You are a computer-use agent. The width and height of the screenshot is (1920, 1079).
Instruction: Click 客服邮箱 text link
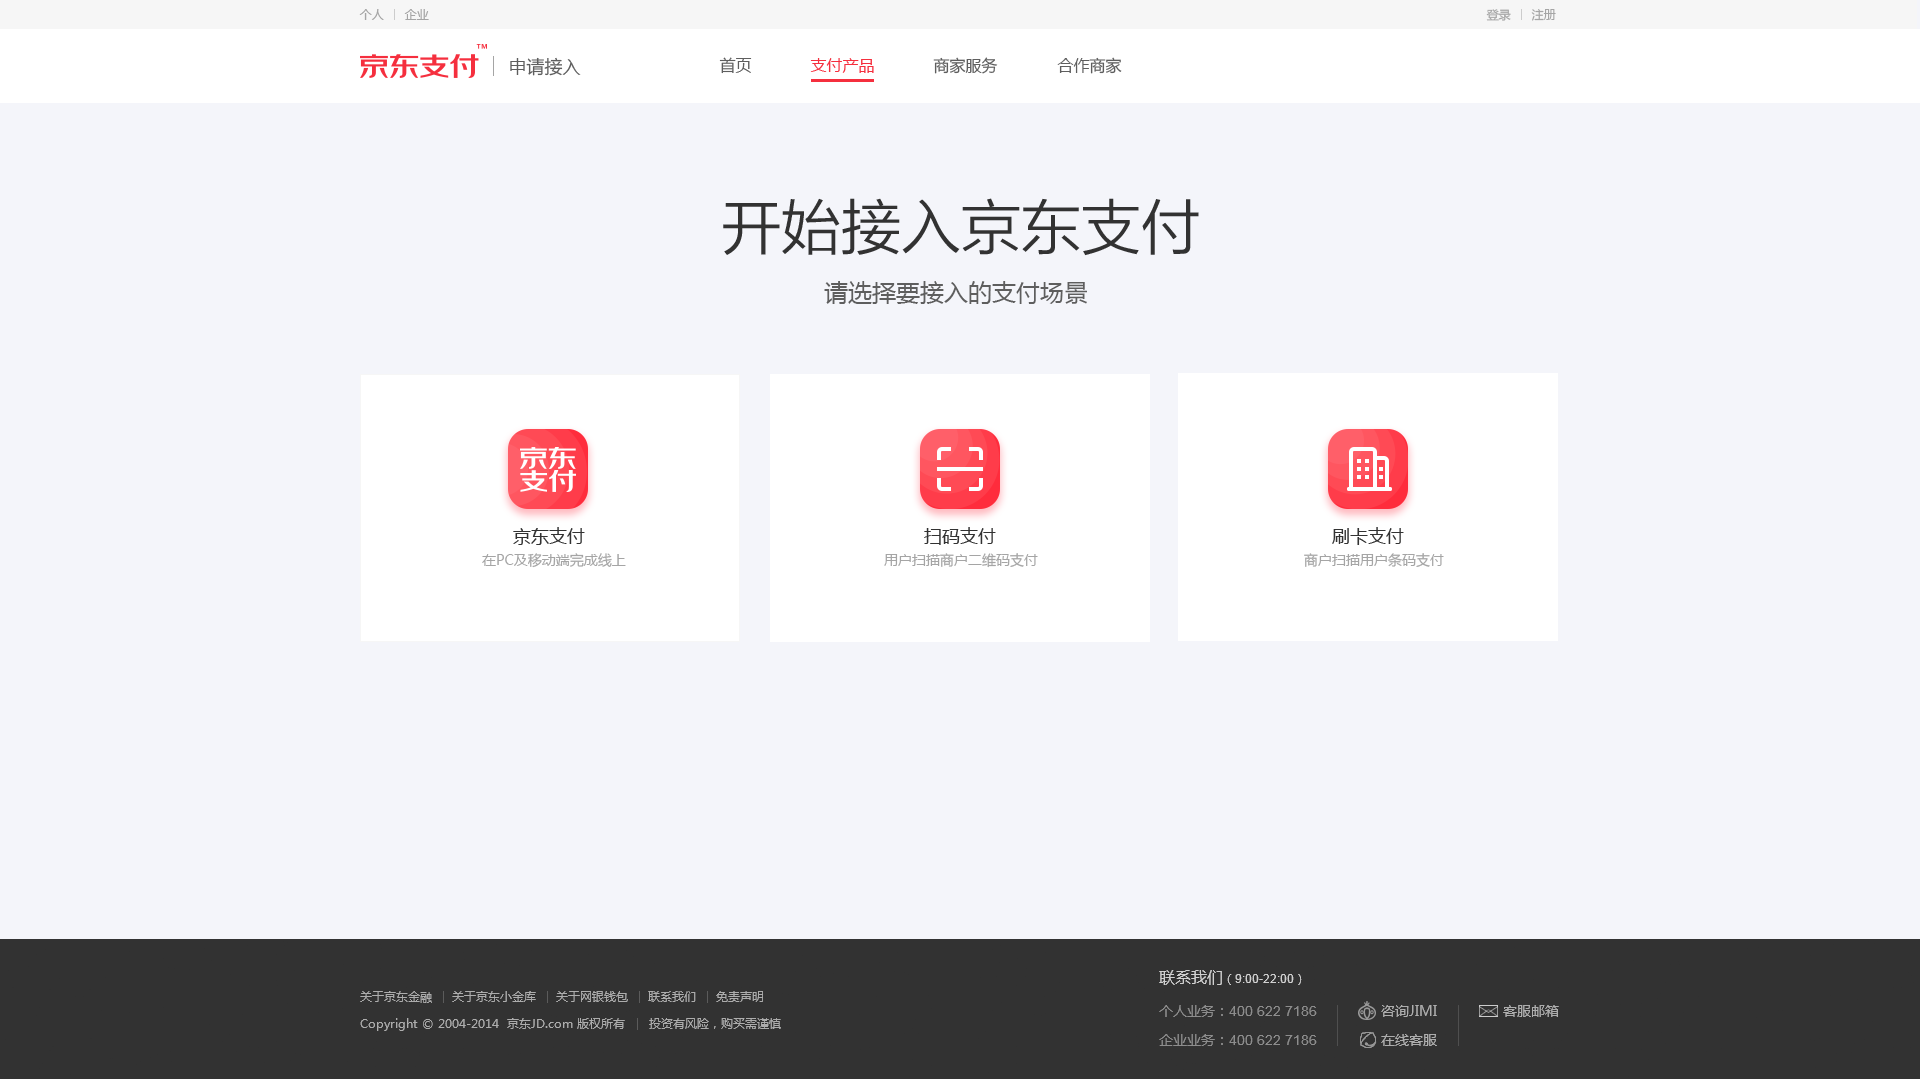pos(1531,1011)
